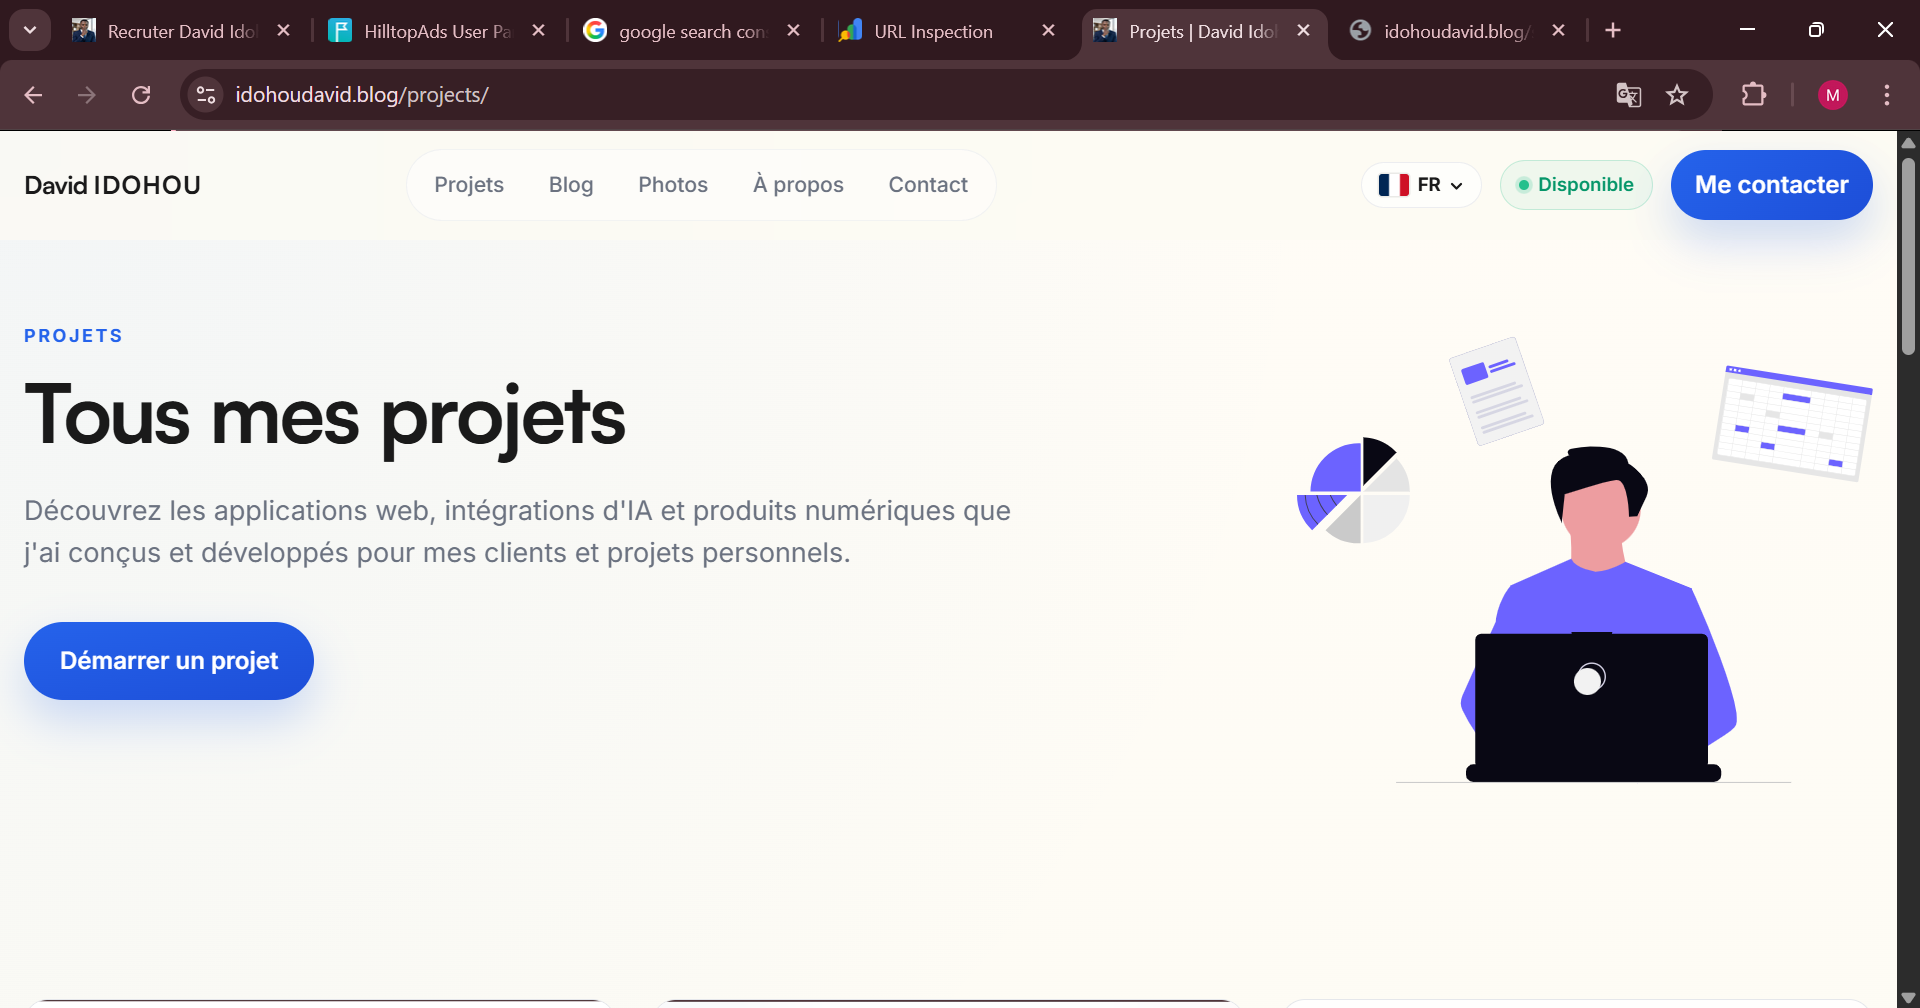Click the browser back arrow
The height and width of the screenshot is (1008, 1920).
click(x=33, y=95)
